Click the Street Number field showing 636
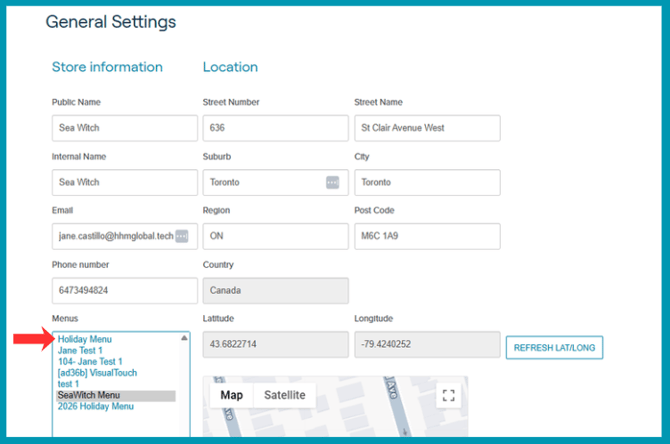Viewport: 670px width, 444px height. [276, 128]
